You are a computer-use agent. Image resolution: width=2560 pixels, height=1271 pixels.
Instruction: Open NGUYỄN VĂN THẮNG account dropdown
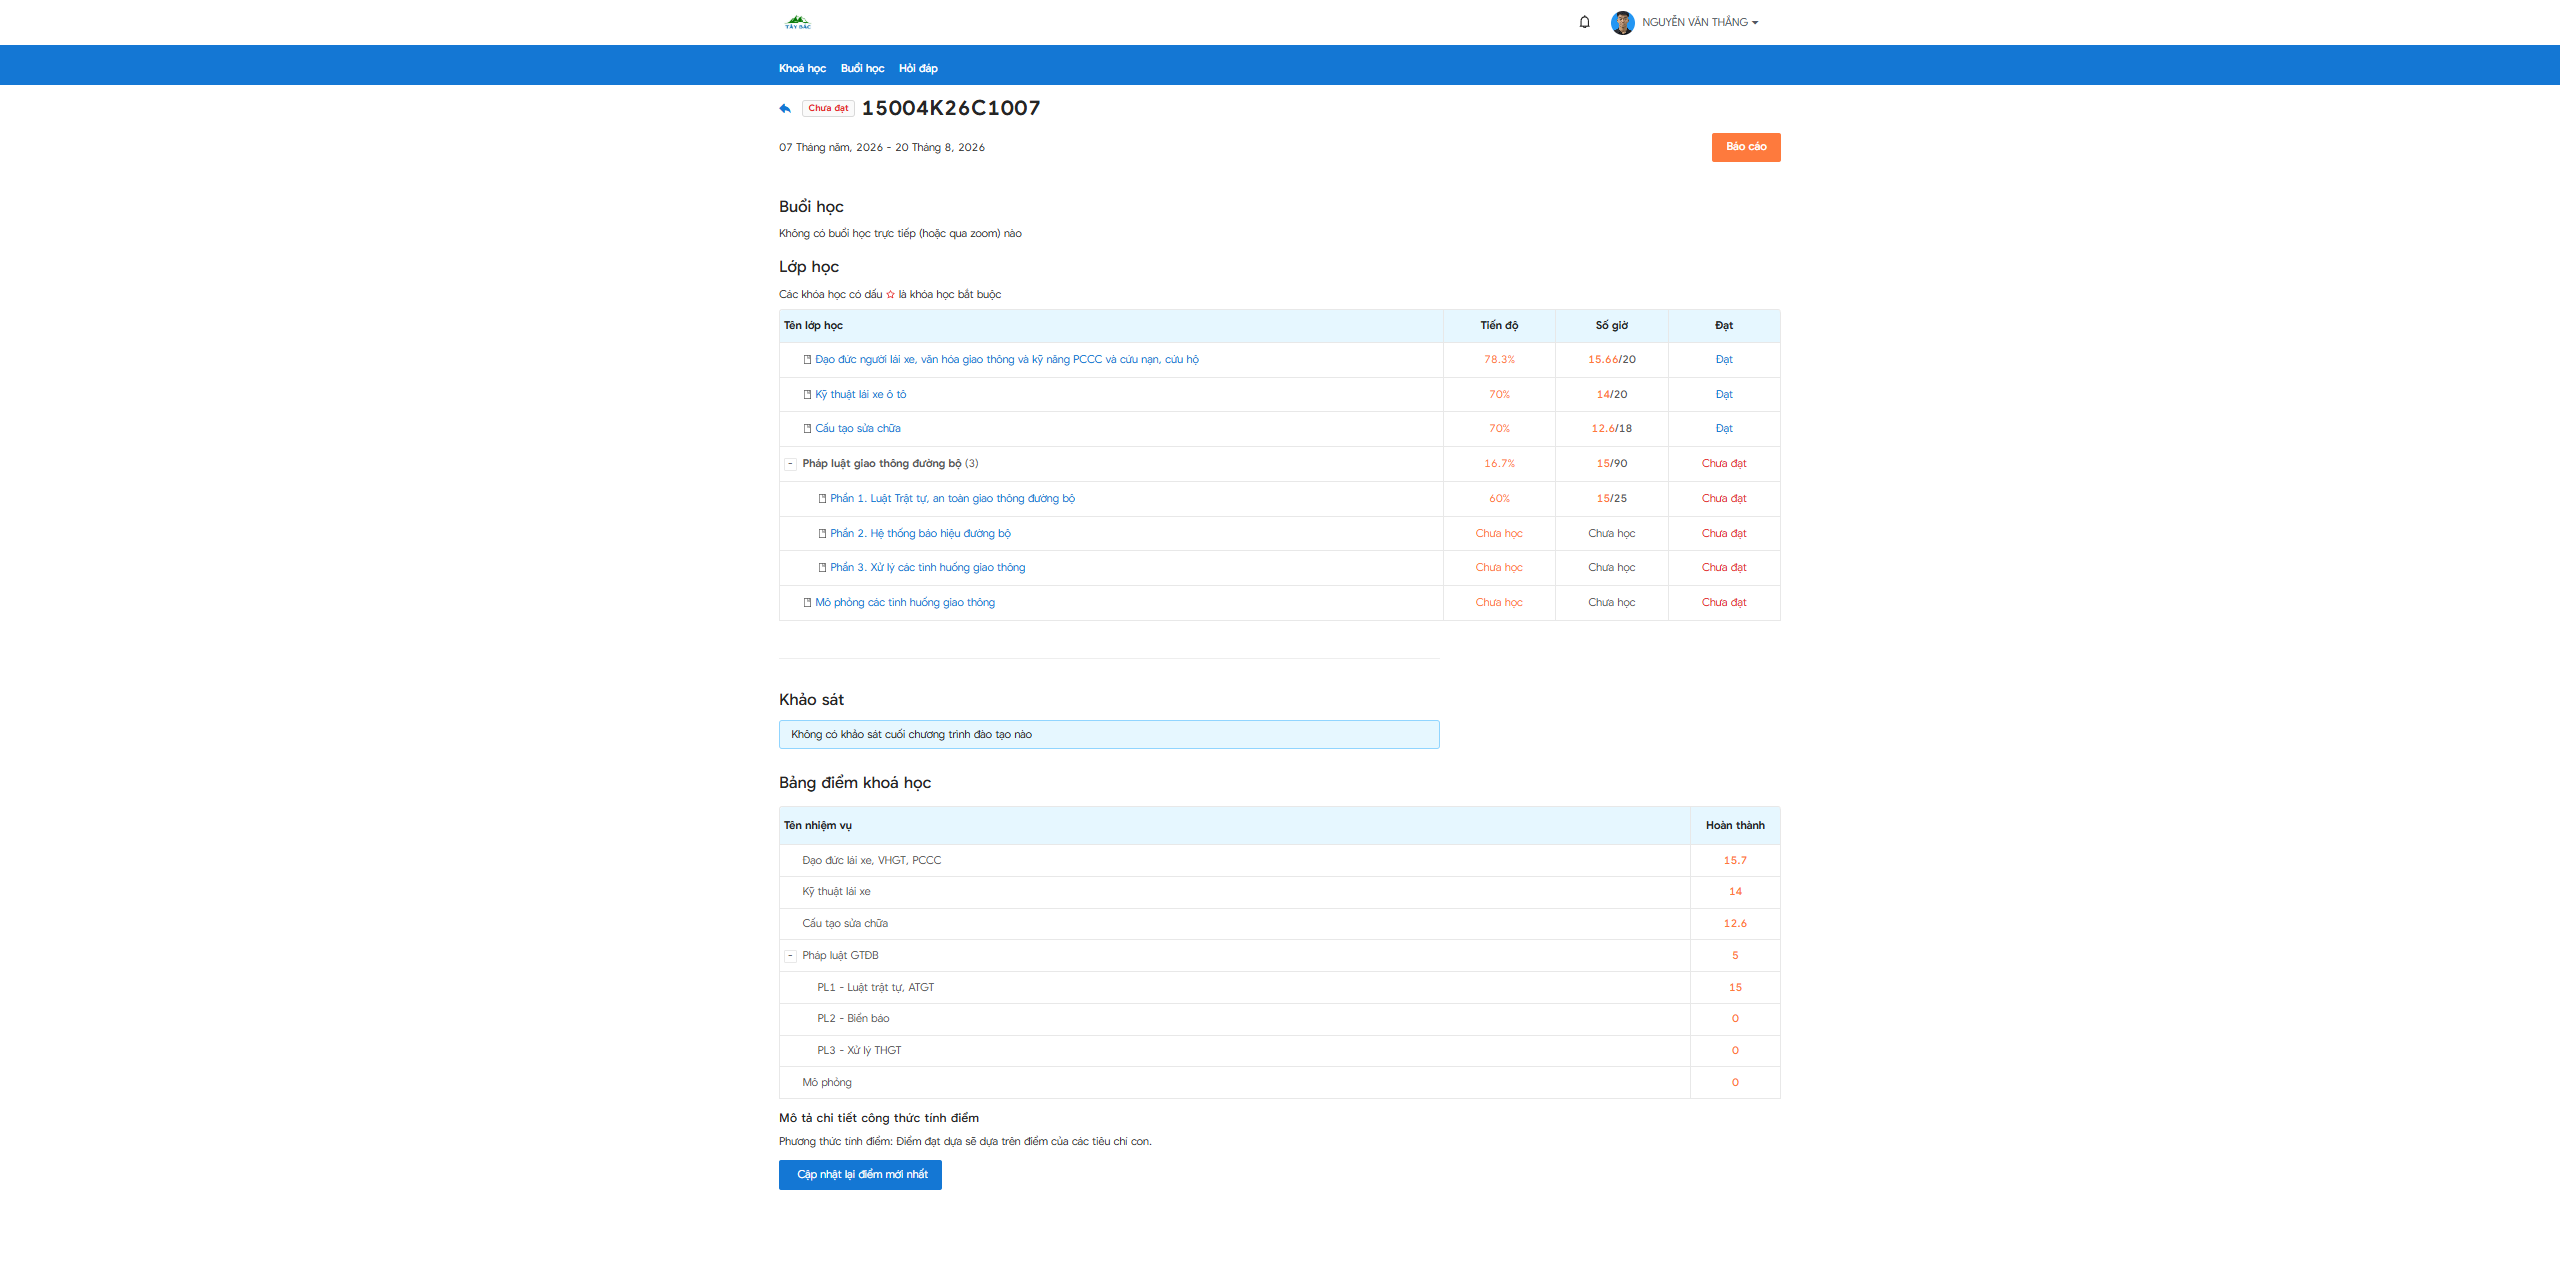[1699, 22]
